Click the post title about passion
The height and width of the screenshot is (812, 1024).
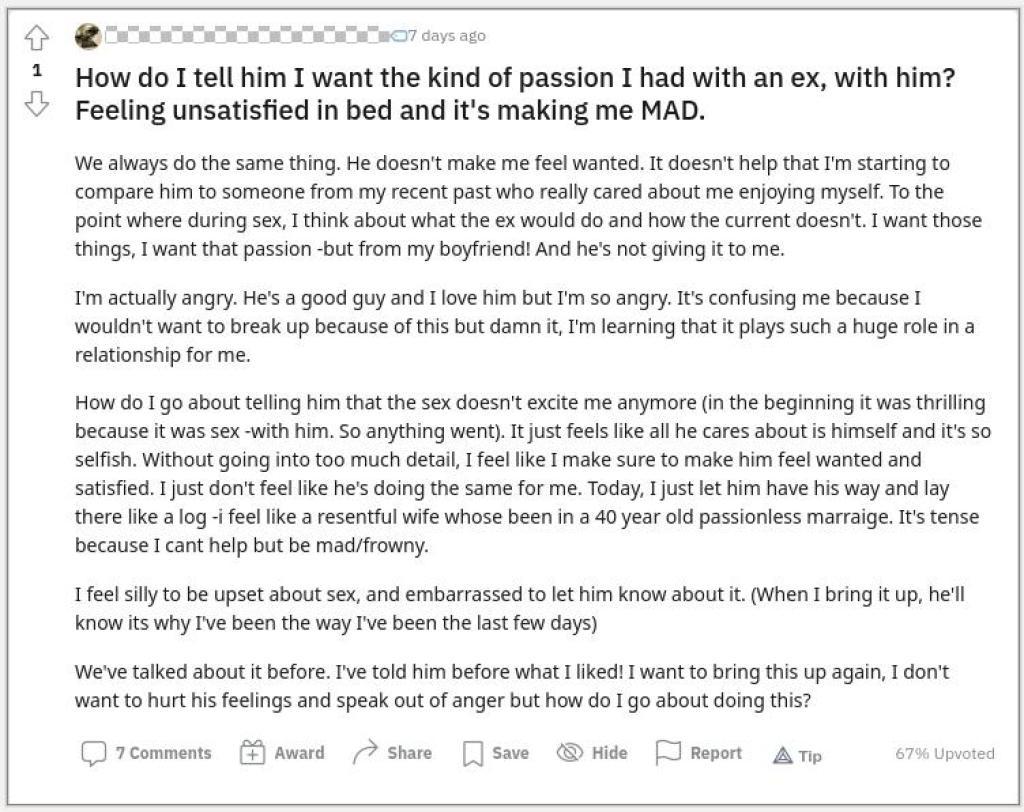click(515, 94)
